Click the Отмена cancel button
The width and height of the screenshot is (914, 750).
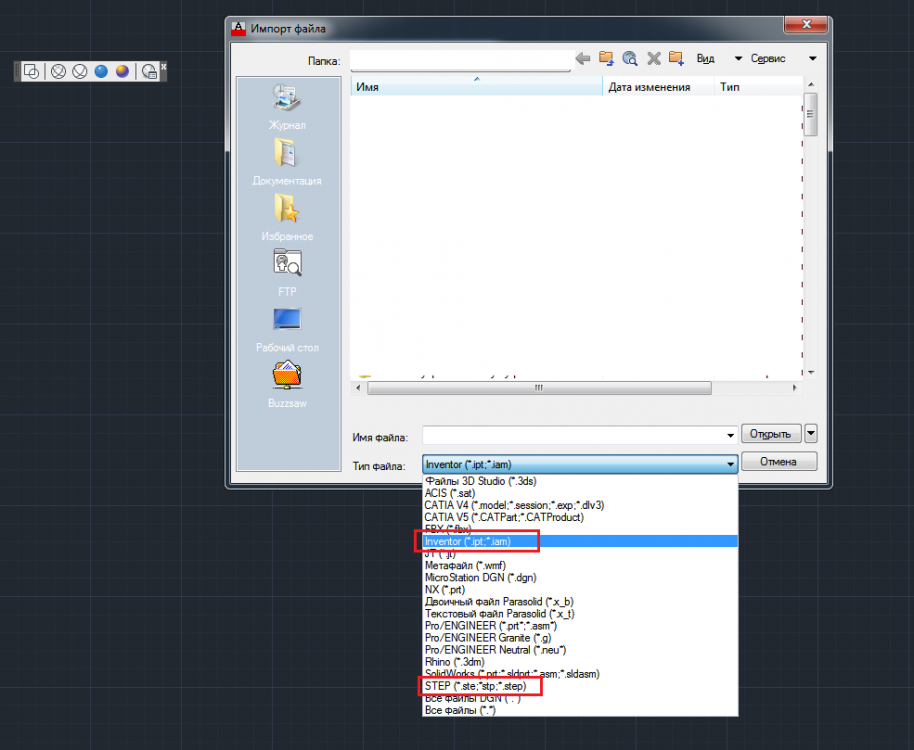[x=779, y=462]
